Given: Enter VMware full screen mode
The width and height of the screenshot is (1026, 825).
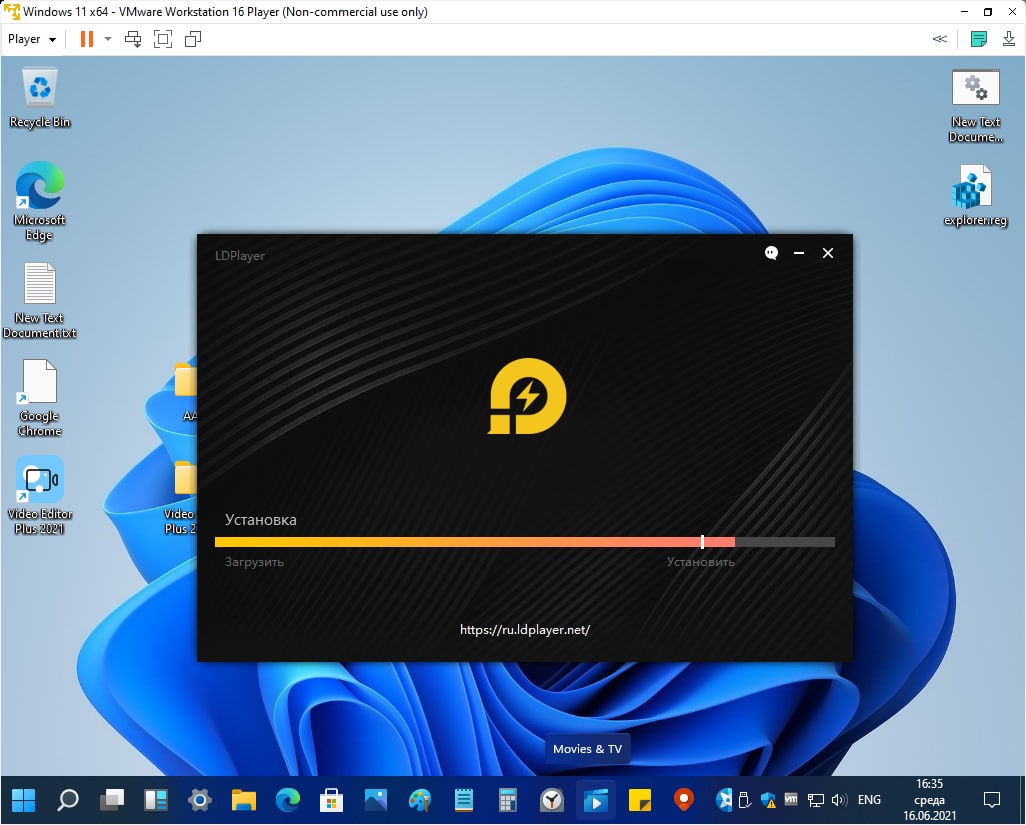Looking at the screenshot, I should [163, 39].
